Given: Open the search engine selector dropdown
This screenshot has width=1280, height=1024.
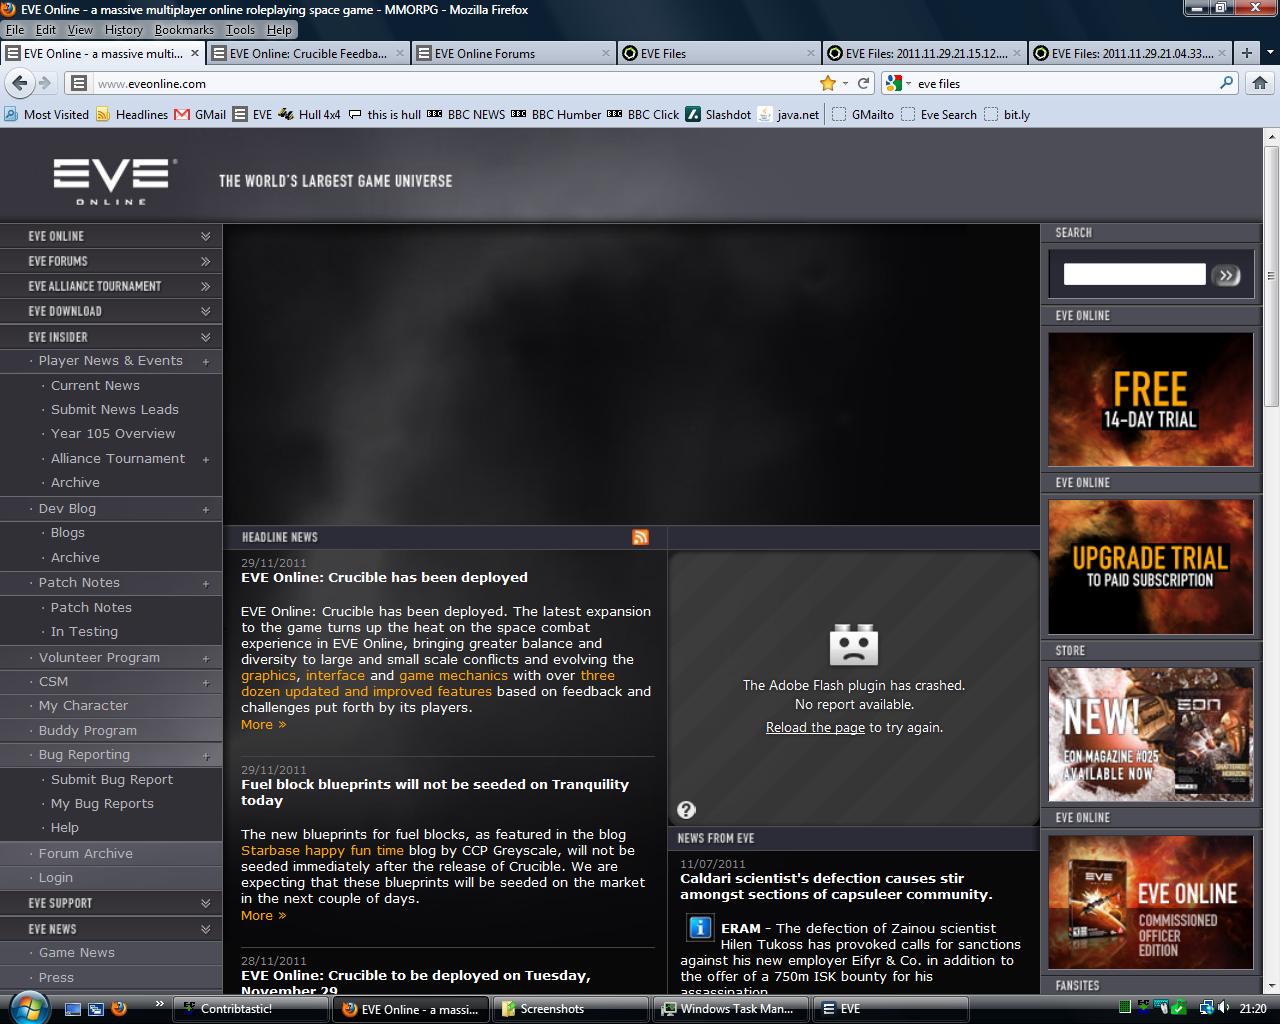Looking at the screenshot, I should click(897, 83).
